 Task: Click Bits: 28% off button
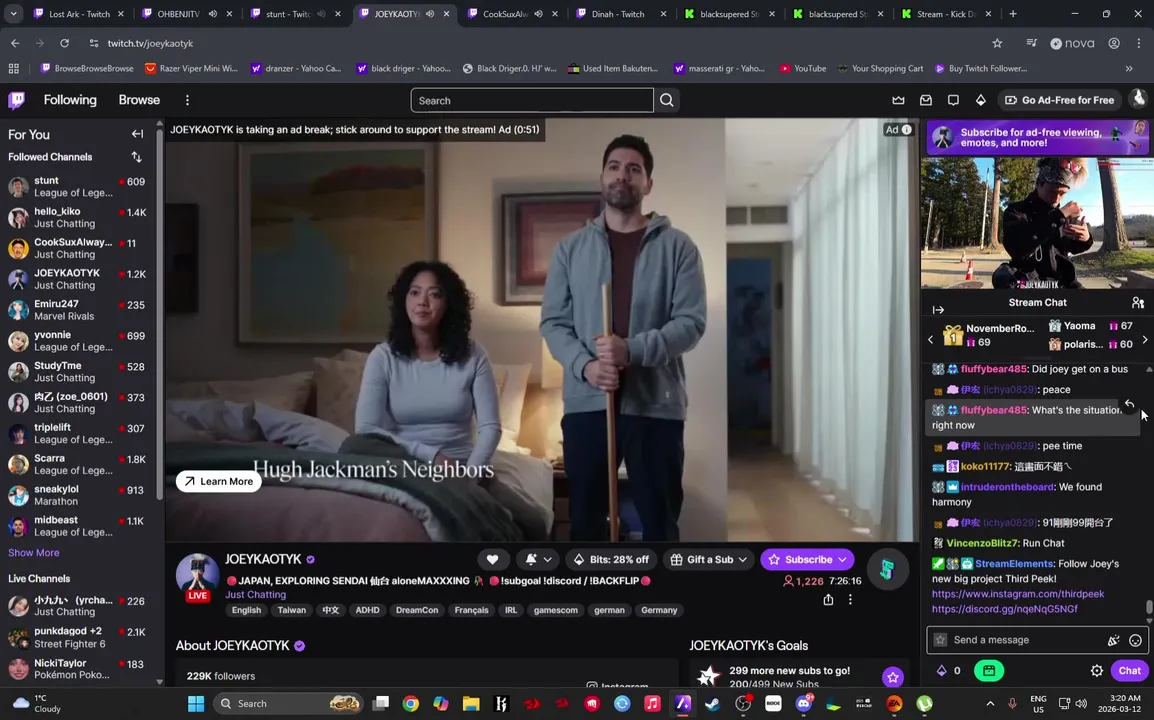[x=612, y=560]
